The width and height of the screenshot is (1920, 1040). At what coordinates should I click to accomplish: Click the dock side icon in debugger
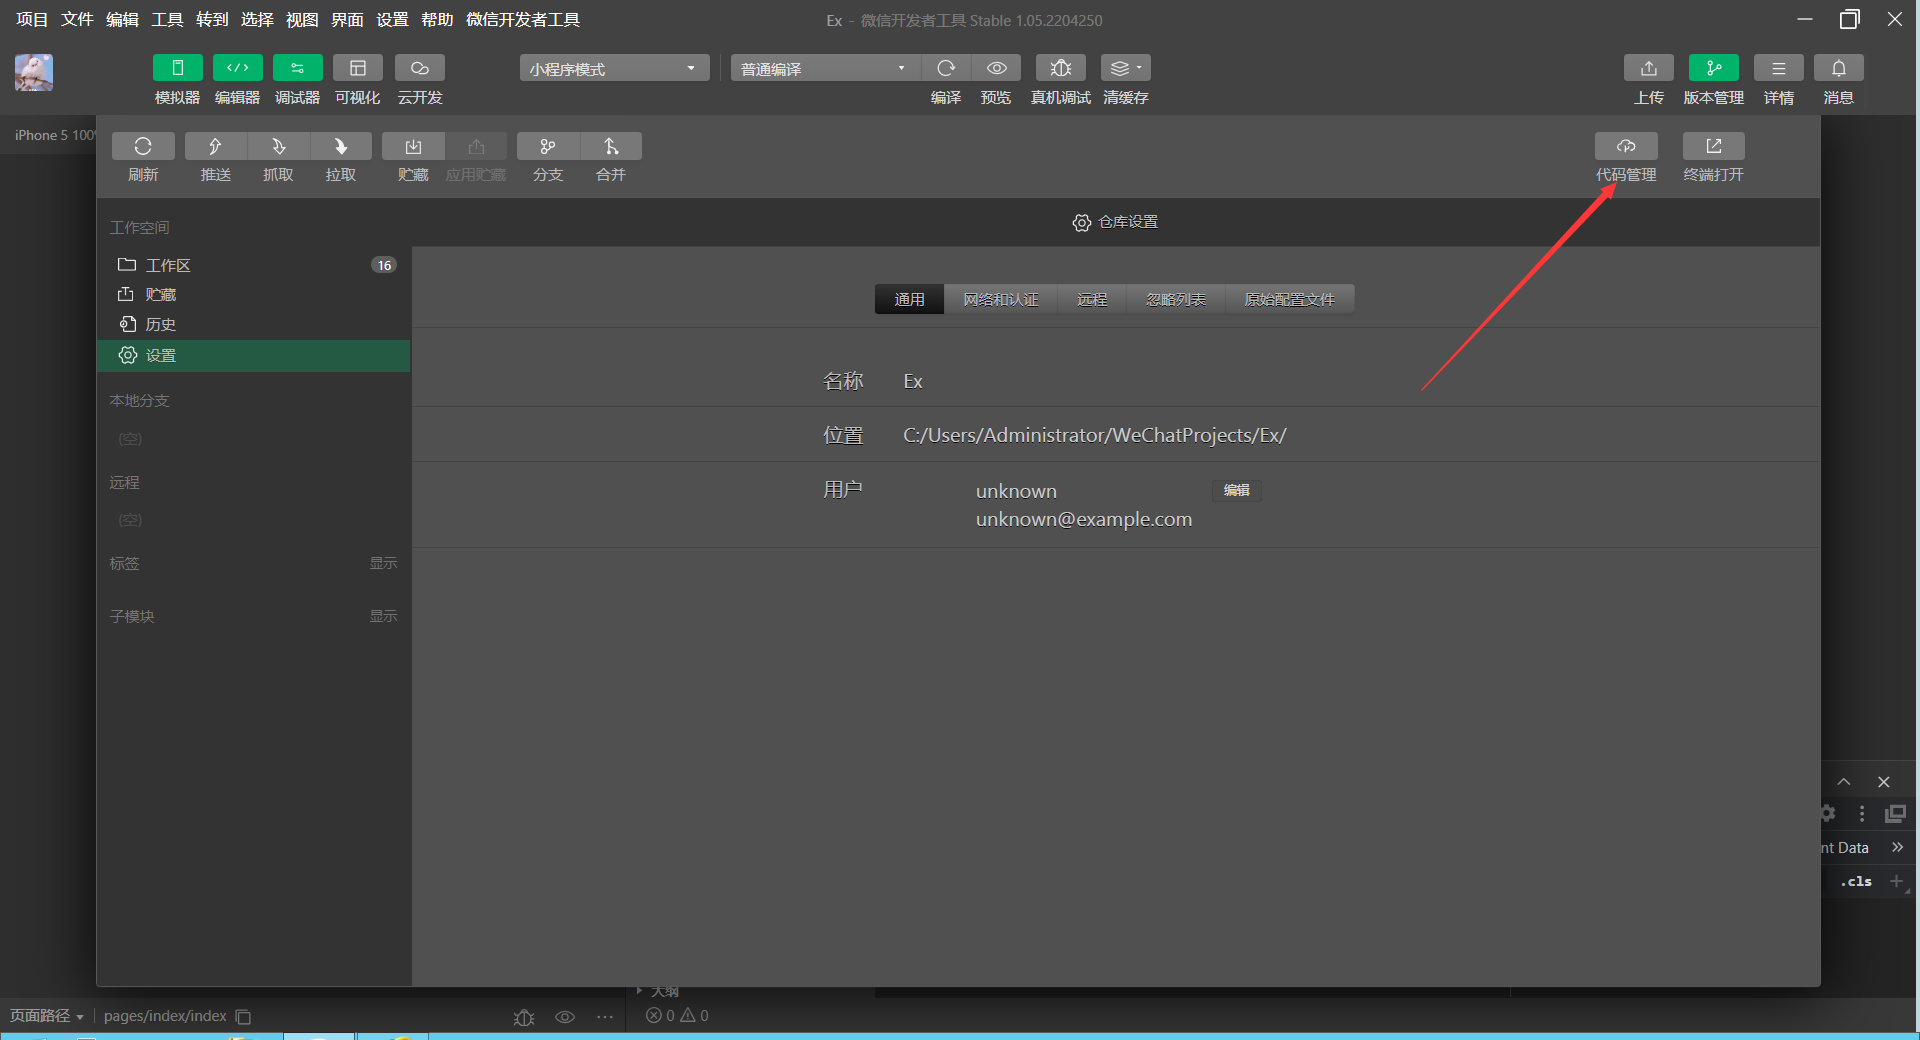click(x=1896, y=814)
